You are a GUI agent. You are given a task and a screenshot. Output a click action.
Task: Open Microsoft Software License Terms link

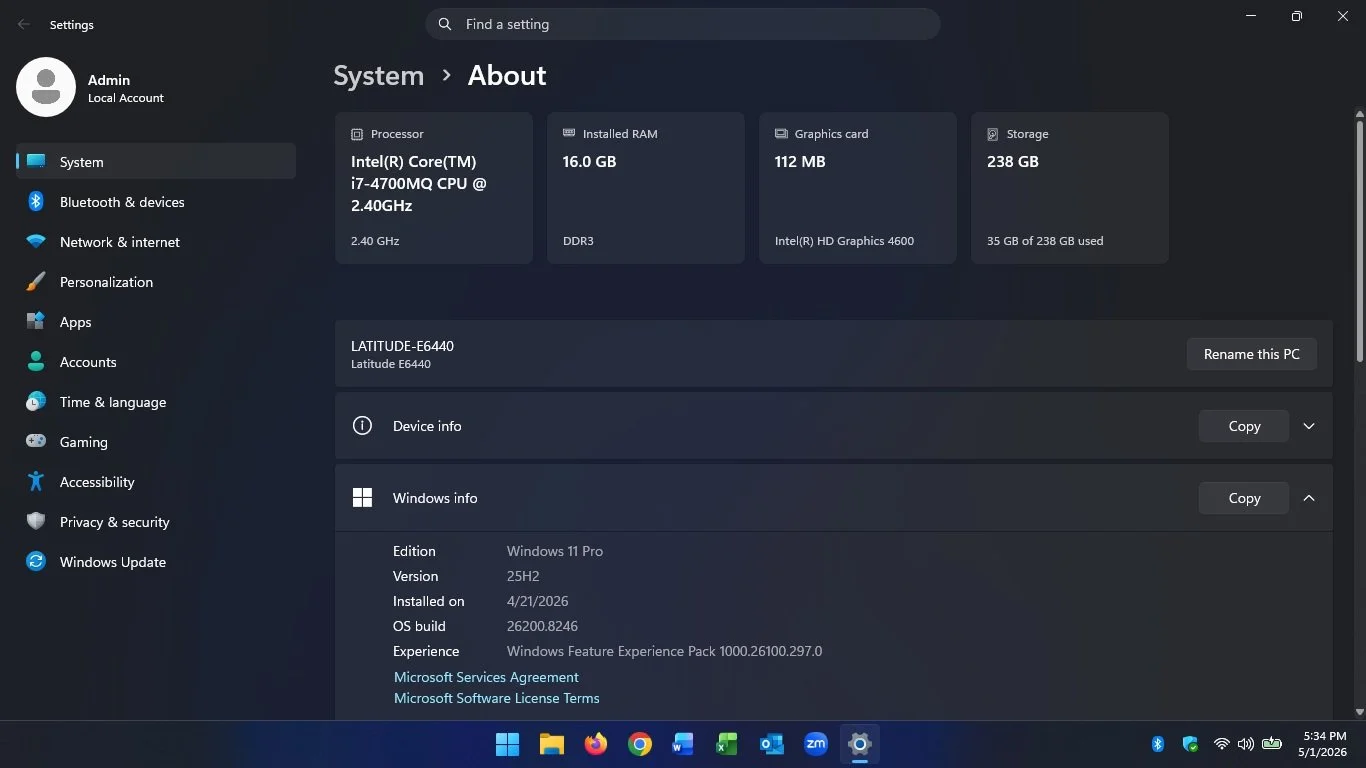497,698
